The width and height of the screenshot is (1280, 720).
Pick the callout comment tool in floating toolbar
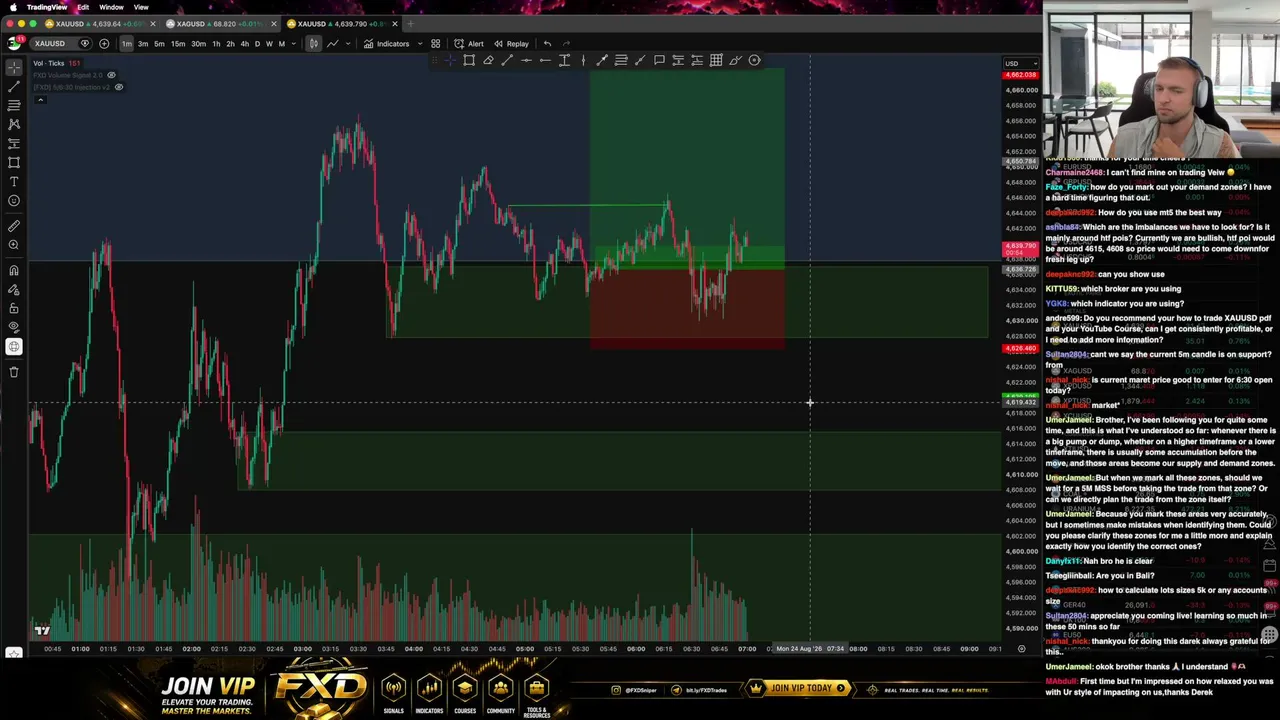[x=659, y=61]
